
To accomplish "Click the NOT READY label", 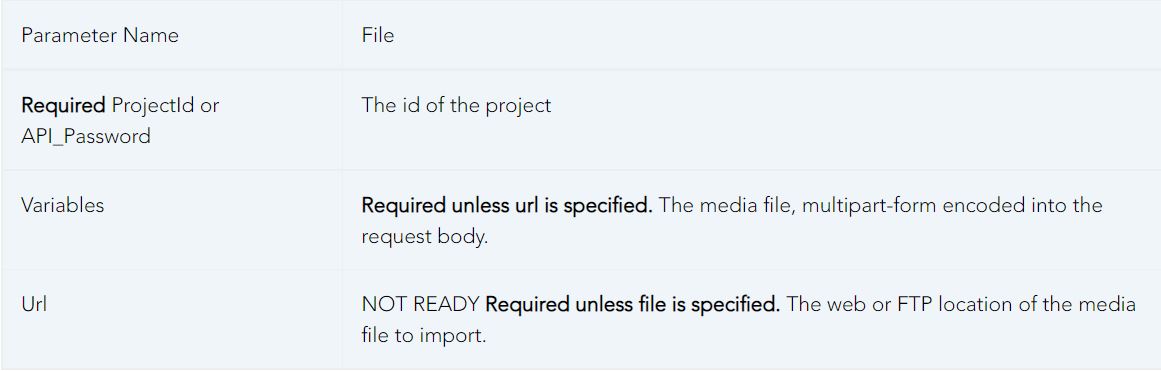I will [421, 305].
